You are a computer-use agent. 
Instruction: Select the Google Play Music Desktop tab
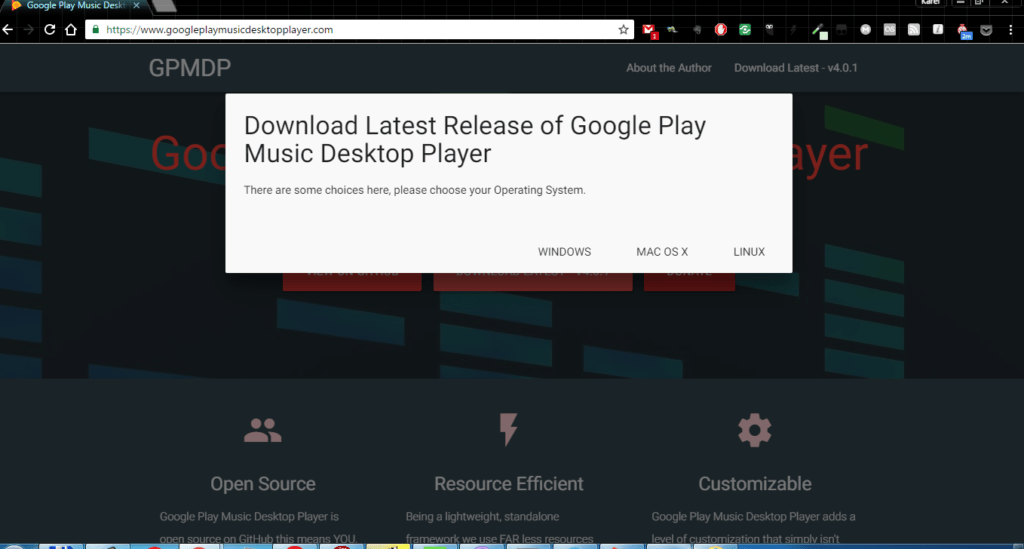[x=74, y=5]
